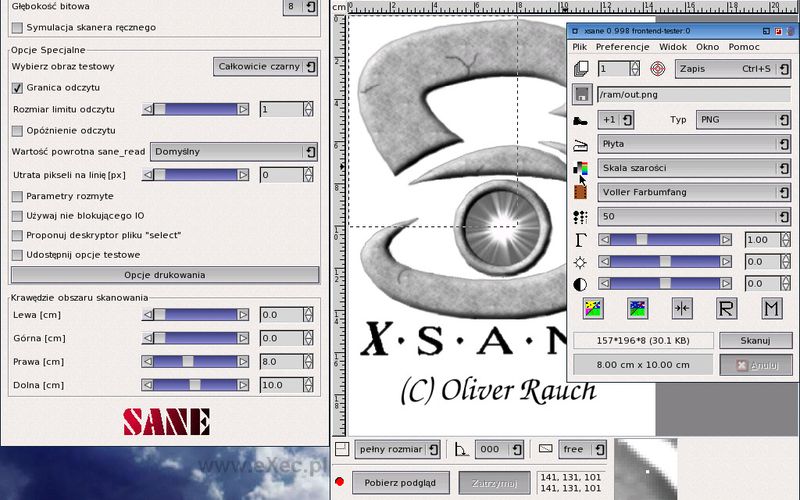Click the brightness slider track
800x500 pixels.
tap(665, 262)
